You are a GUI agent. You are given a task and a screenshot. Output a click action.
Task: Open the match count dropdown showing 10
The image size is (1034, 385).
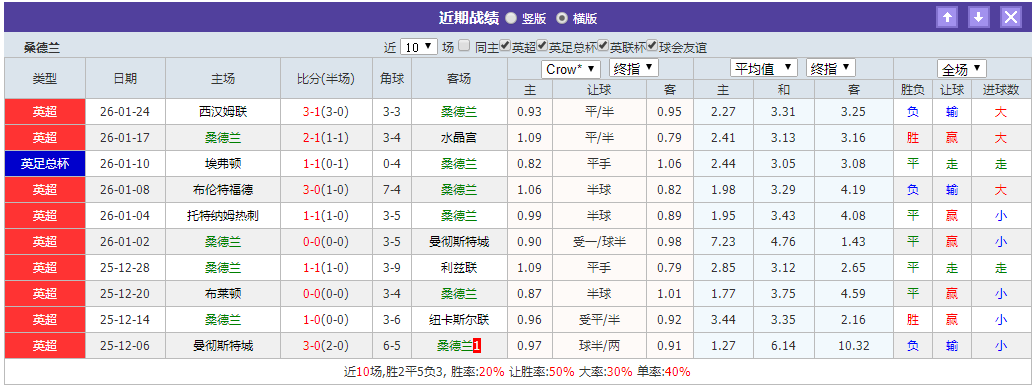(418, 47)
